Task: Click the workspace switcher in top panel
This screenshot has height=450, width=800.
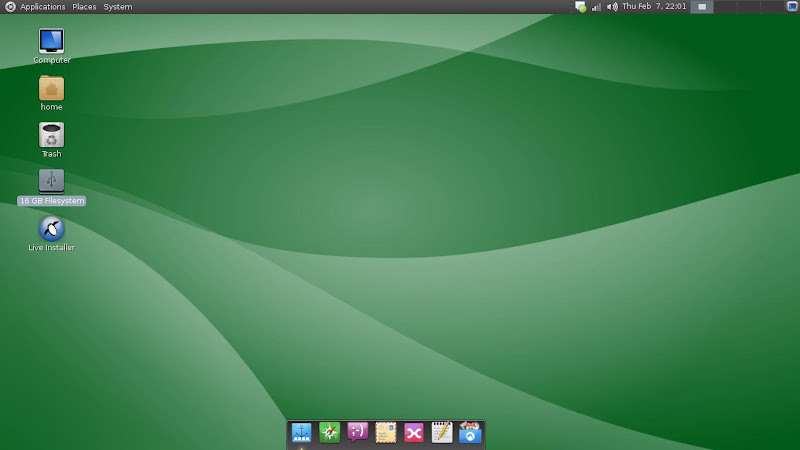Action: coord(703,7)
